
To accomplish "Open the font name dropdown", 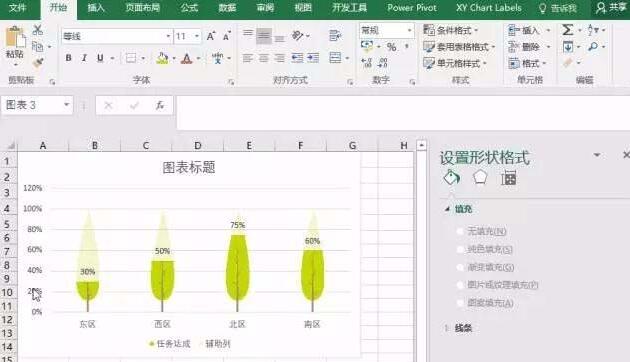I will [x=168, y=36].
